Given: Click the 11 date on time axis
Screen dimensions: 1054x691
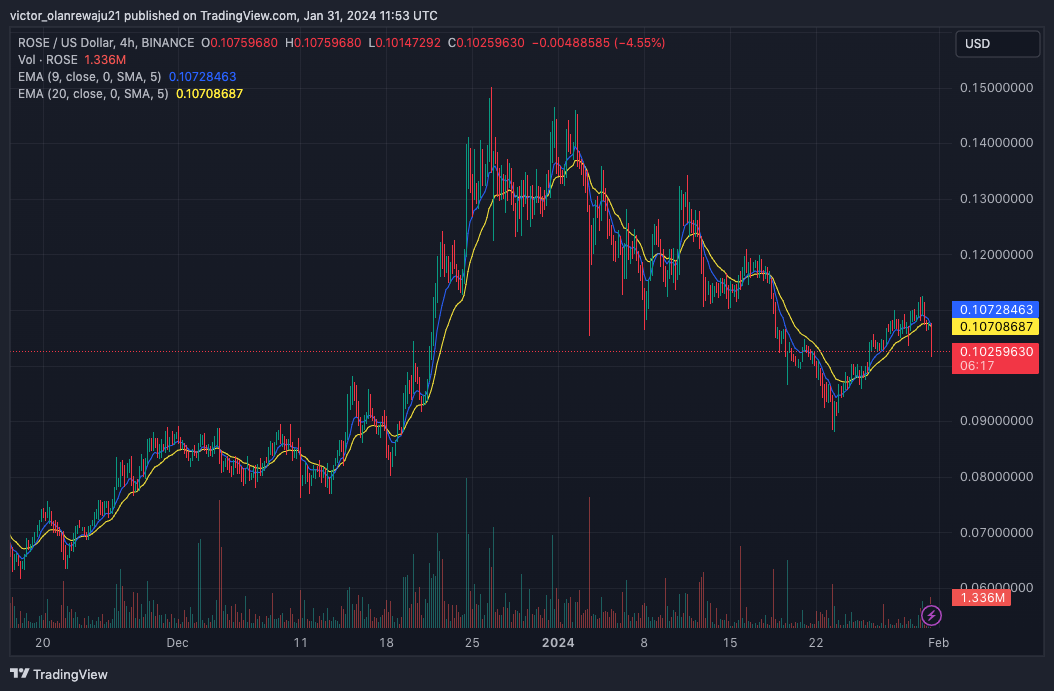Looking at the screenshot, I should (x=300, y=643).
